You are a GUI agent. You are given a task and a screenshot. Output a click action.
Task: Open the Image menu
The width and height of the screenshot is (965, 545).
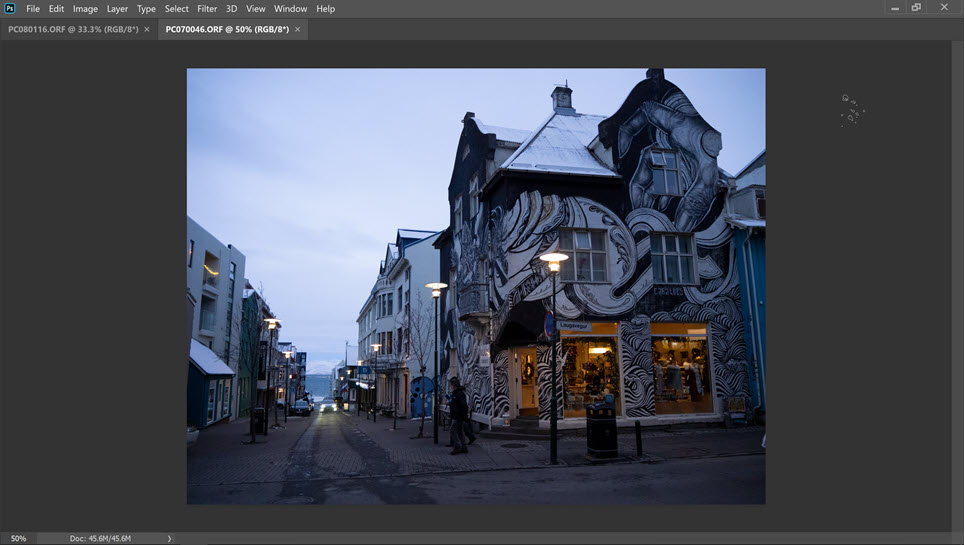[85, 9]
